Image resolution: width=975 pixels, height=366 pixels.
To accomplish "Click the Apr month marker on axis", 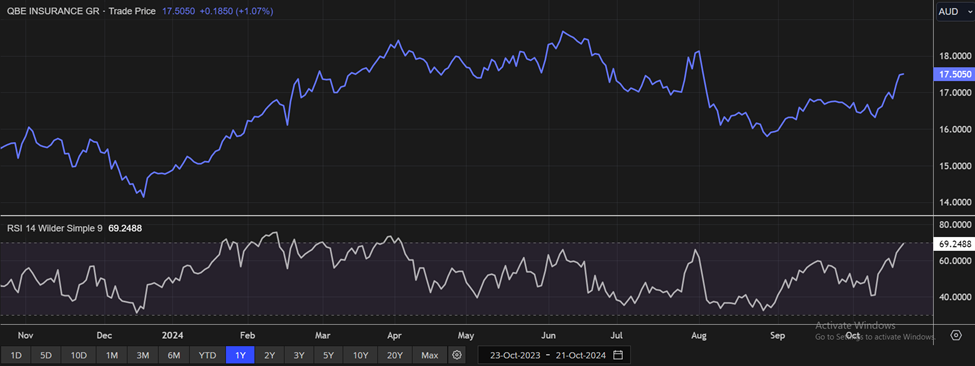I will coord(394,335).
